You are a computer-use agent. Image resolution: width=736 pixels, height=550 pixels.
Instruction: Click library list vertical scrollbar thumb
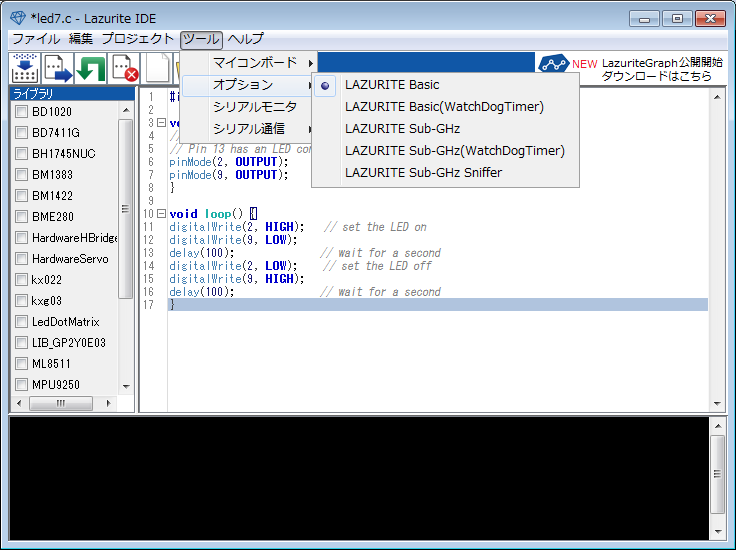pyautogui.click(x=125, y=209)
